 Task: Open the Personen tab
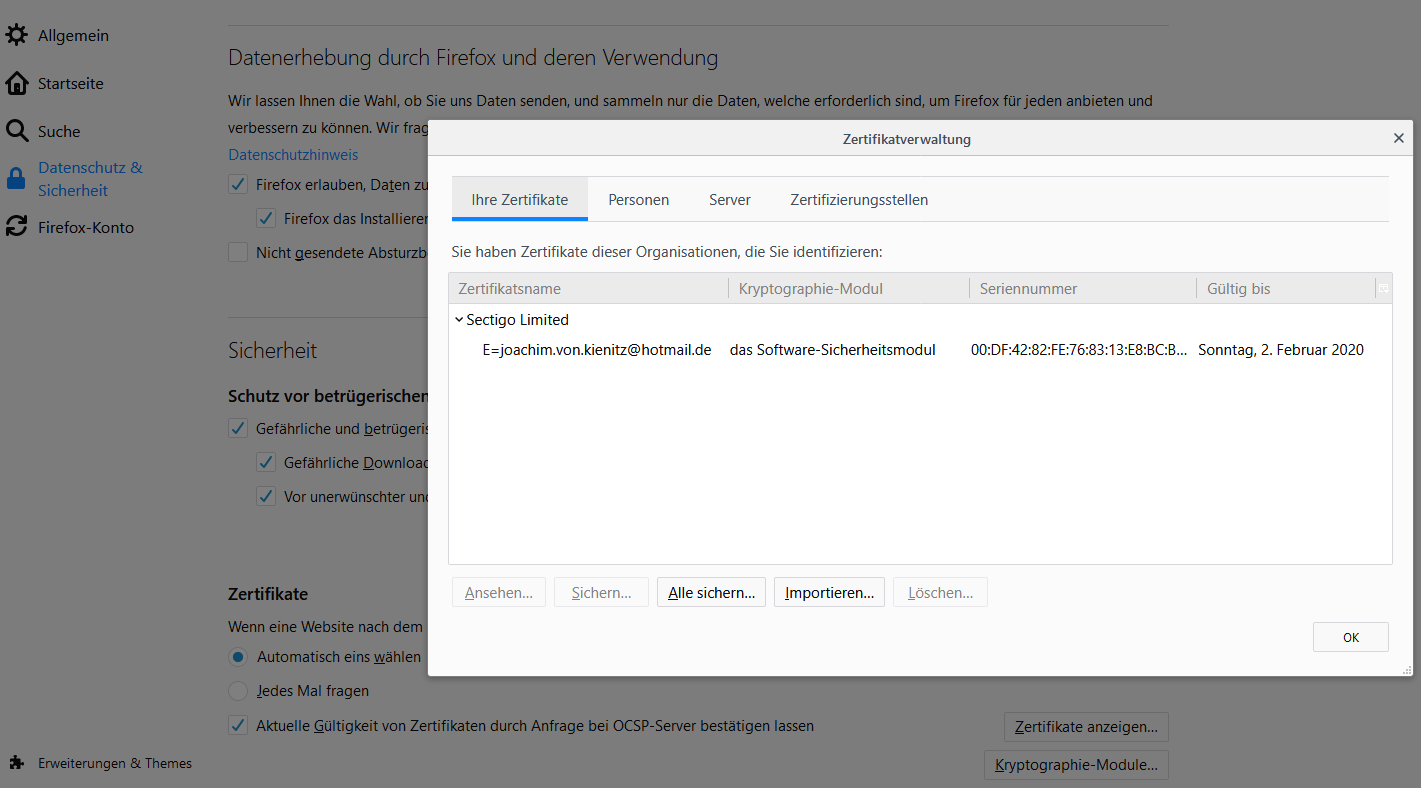[638, 200]
